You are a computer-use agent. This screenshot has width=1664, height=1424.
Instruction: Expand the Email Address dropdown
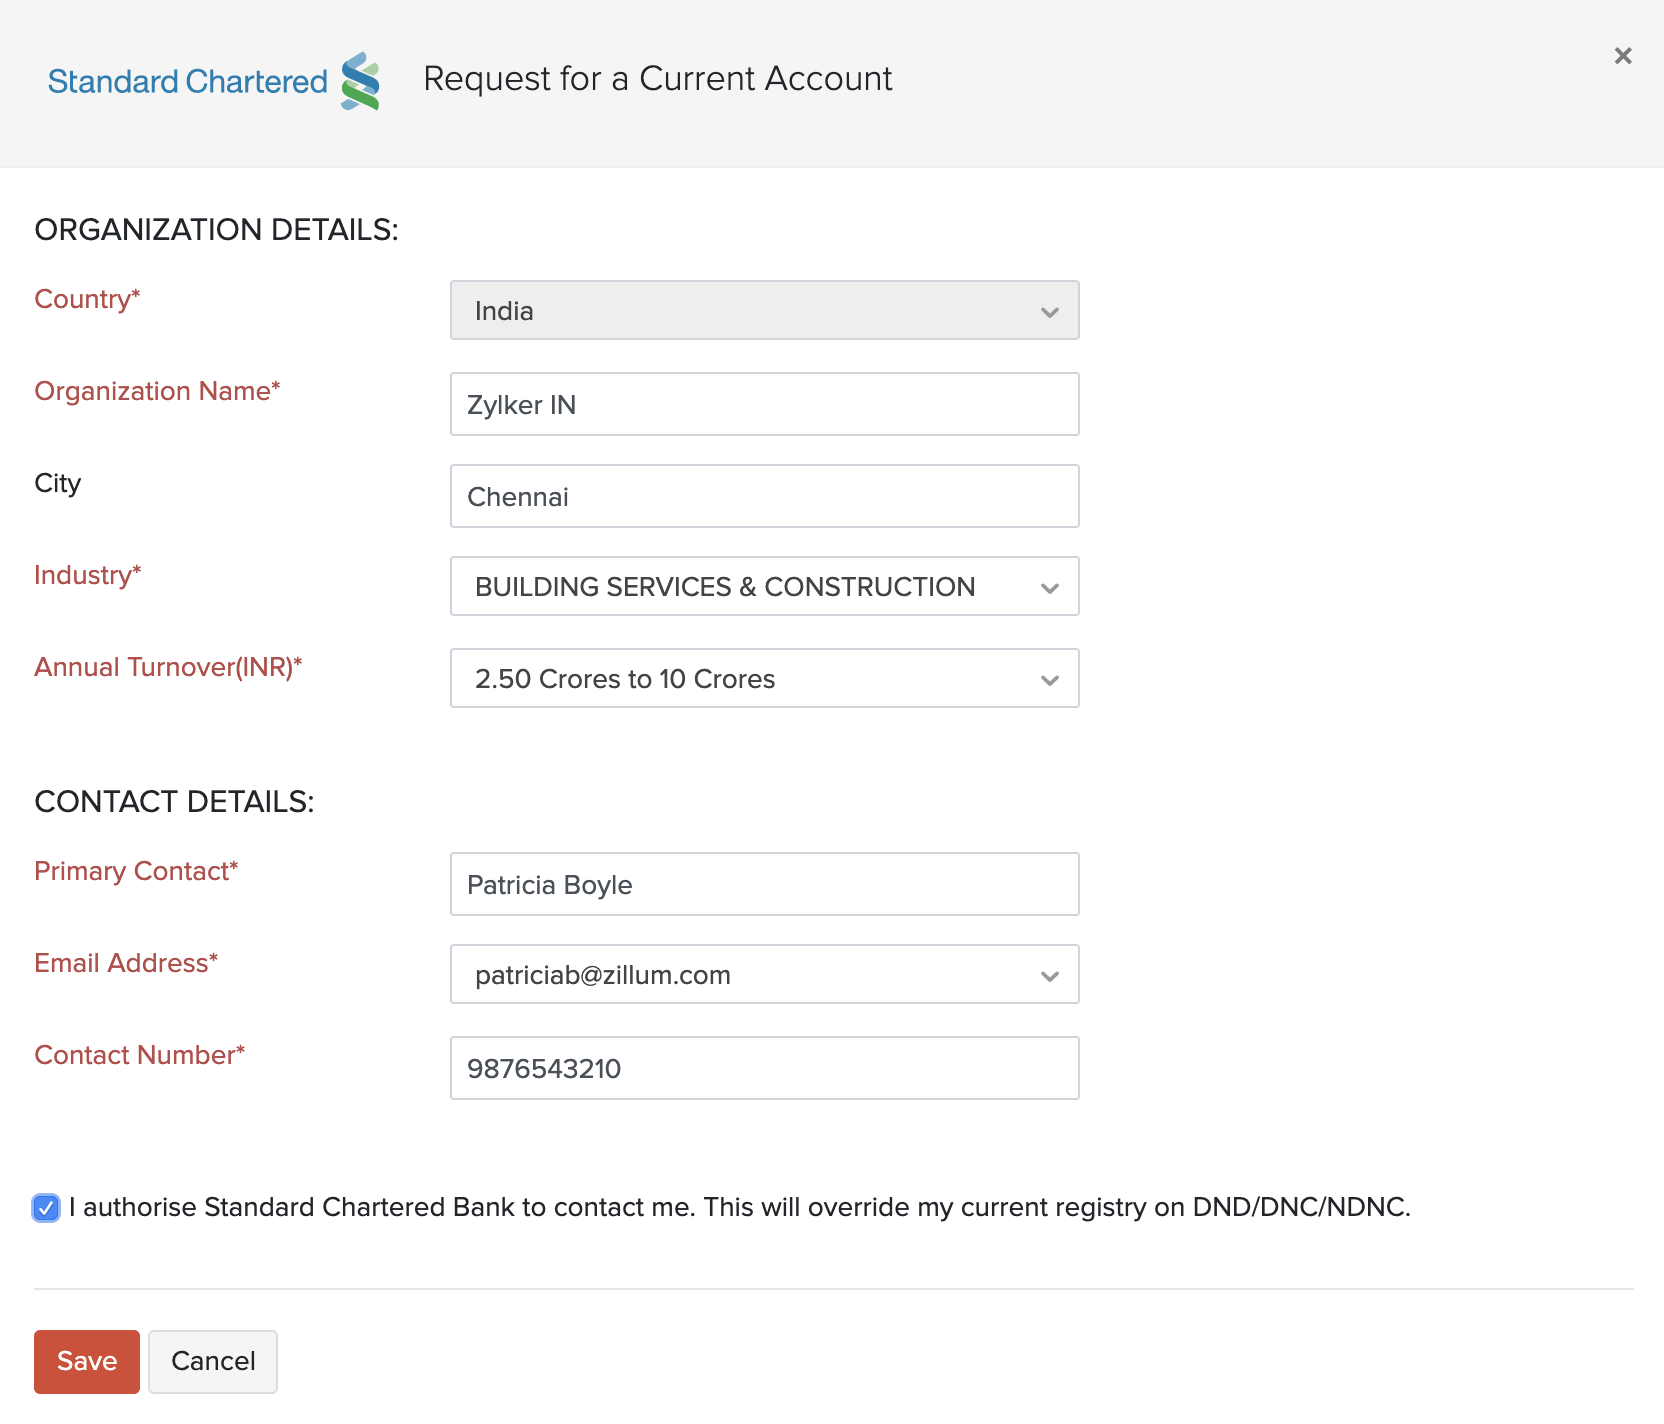pyautogui.click(x=764, y=975)
